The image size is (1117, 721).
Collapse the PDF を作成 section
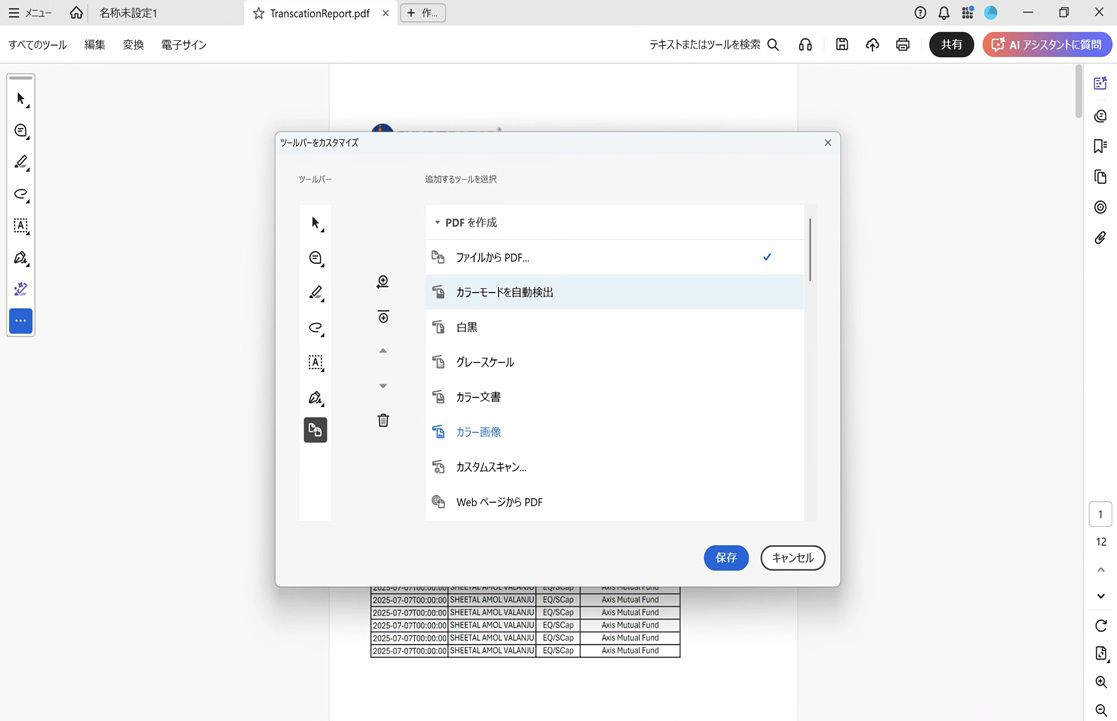[x=437, y=221]
